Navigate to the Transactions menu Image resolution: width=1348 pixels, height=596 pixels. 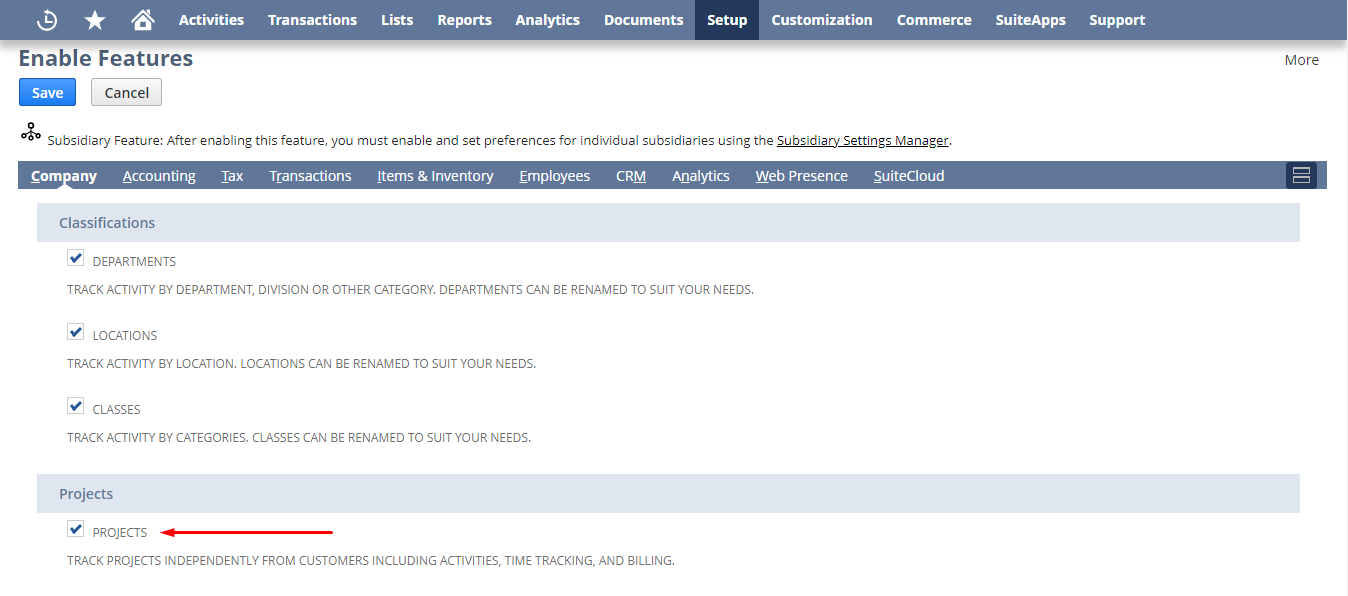[312, 19]
